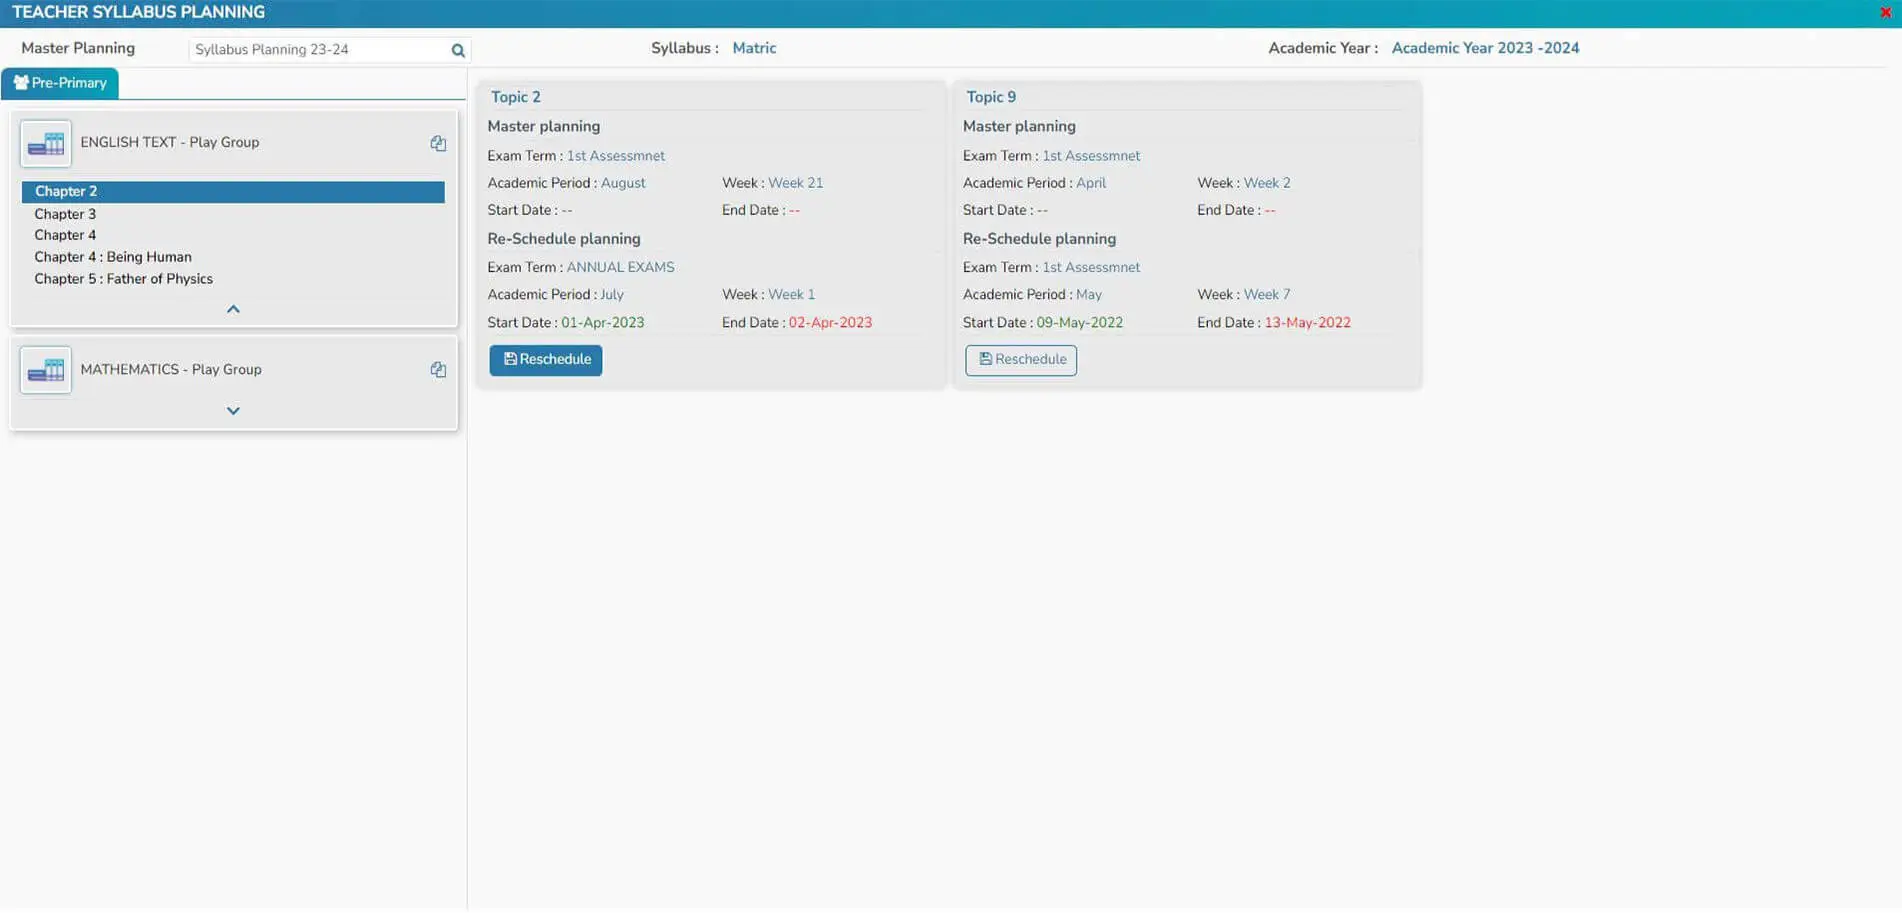Expand the MATHEMATICS chapter list

click(233, 411)
